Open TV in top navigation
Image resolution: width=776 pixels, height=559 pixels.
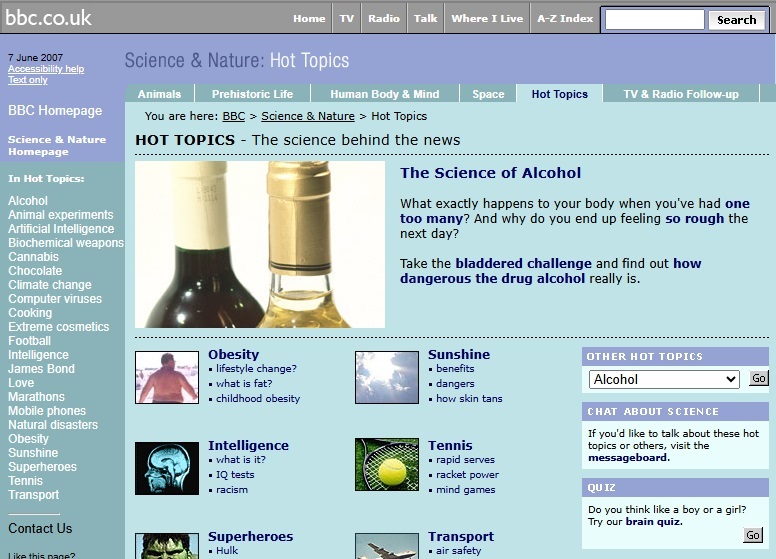346,18
